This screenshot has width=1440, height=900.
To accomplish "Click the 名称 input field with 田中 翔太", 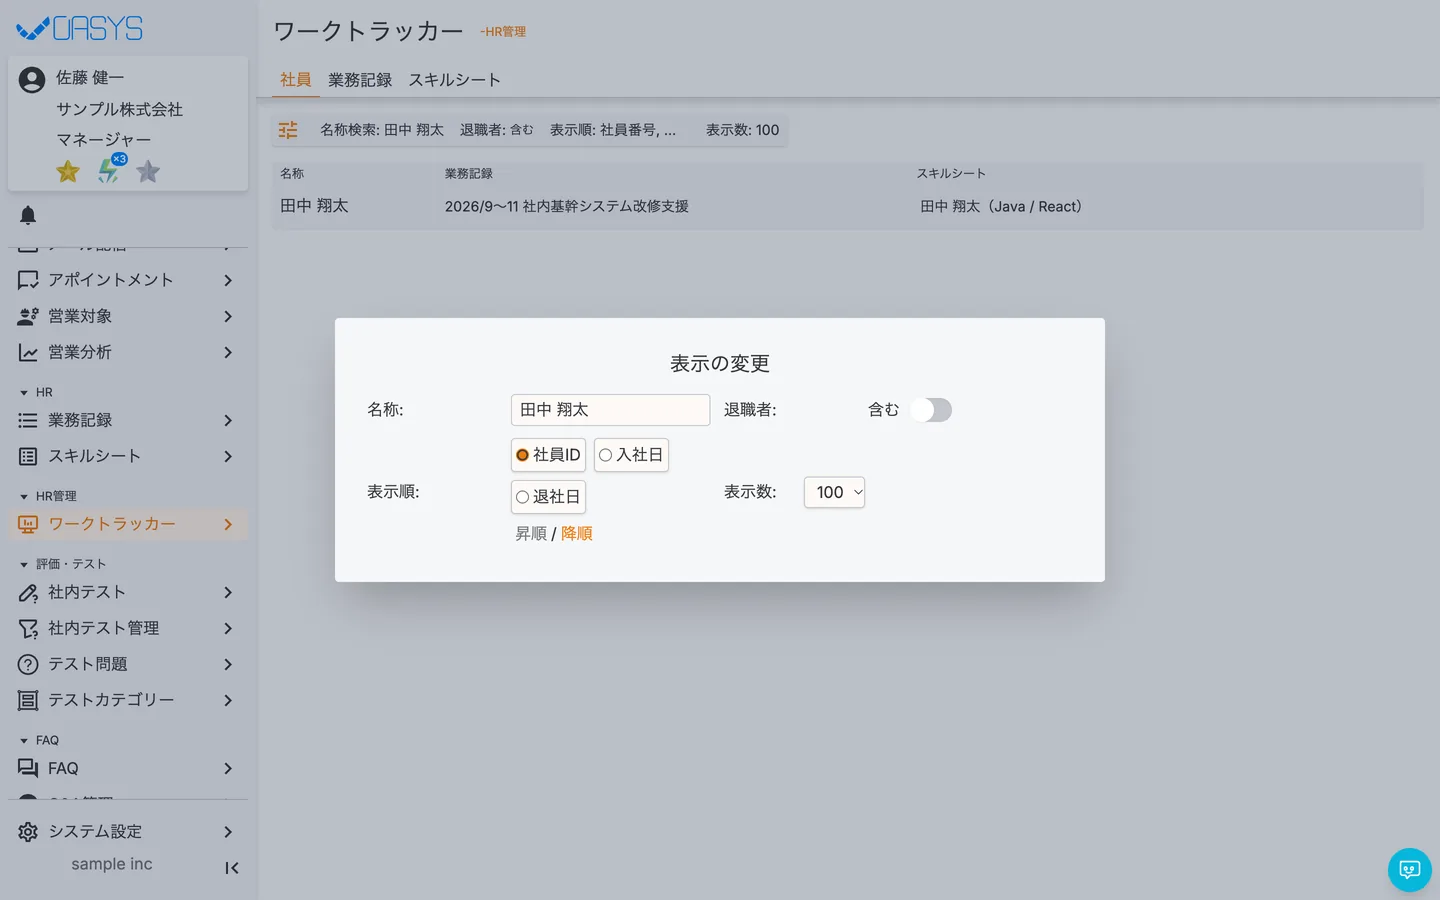I will pos(610,410).
